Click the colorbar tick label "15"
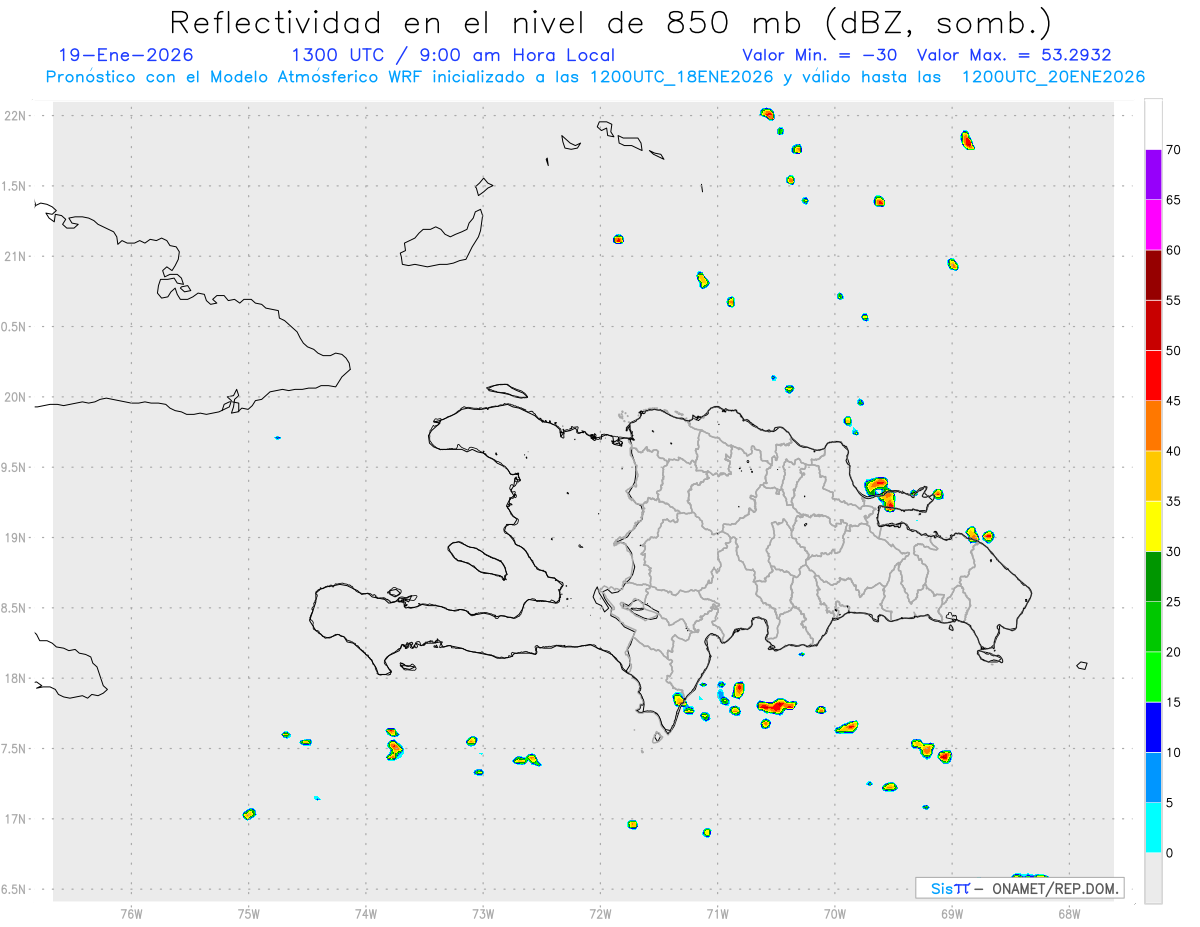 [1173, 702]
